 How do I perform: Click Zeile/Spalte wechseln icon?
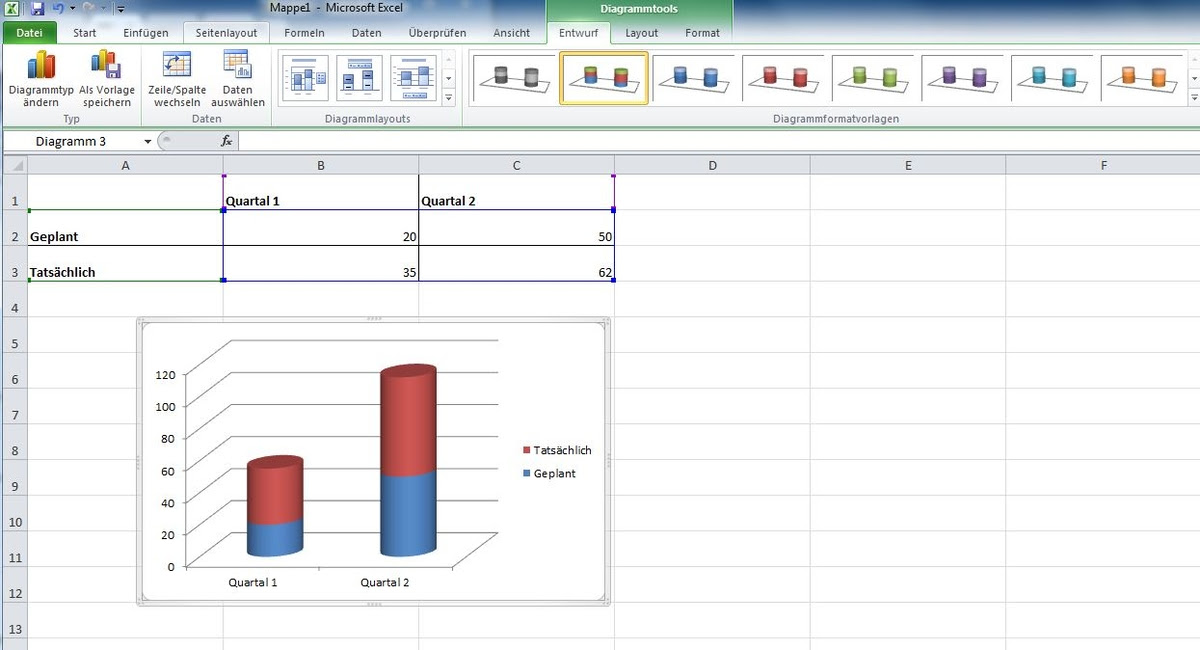click(178, 66)
